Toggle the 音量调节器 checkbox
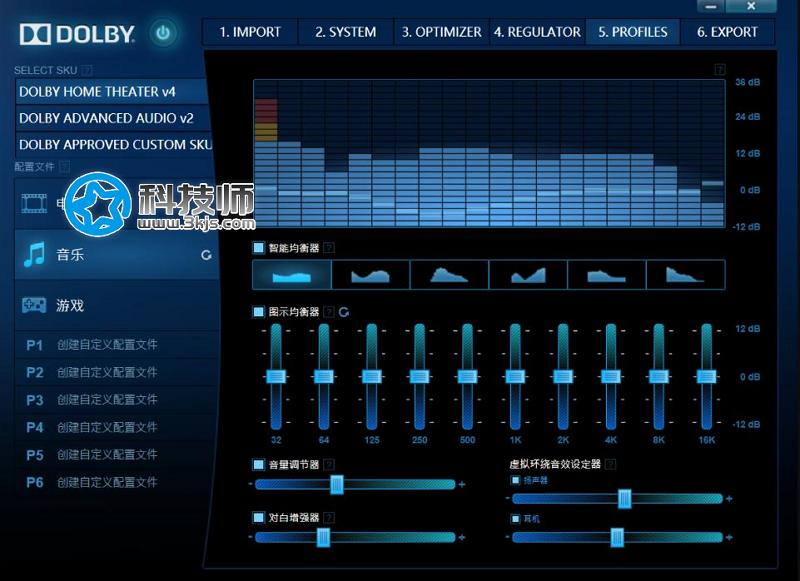800x581 pixels. tap(259, 464)
